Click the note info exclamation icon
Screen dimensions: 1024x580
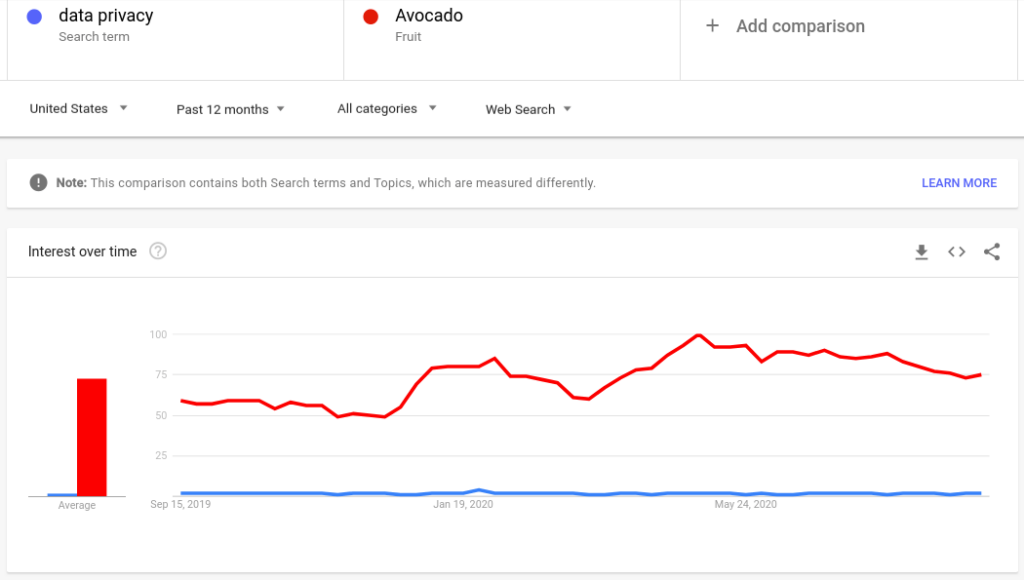pyautogui.click(x=38, y=183)
